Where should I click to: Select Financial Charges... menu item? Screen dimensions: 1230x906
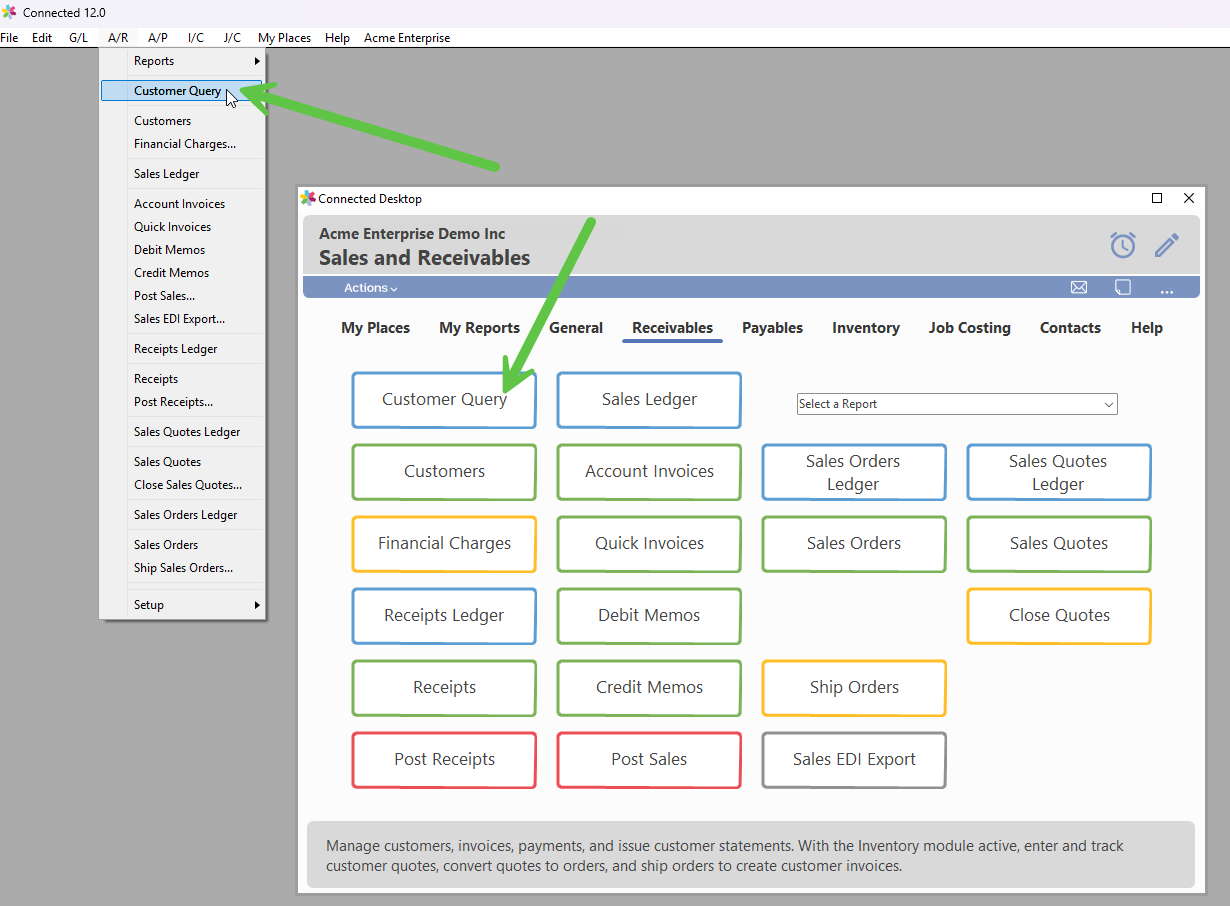pyautogui.click(x=183, y=144)
